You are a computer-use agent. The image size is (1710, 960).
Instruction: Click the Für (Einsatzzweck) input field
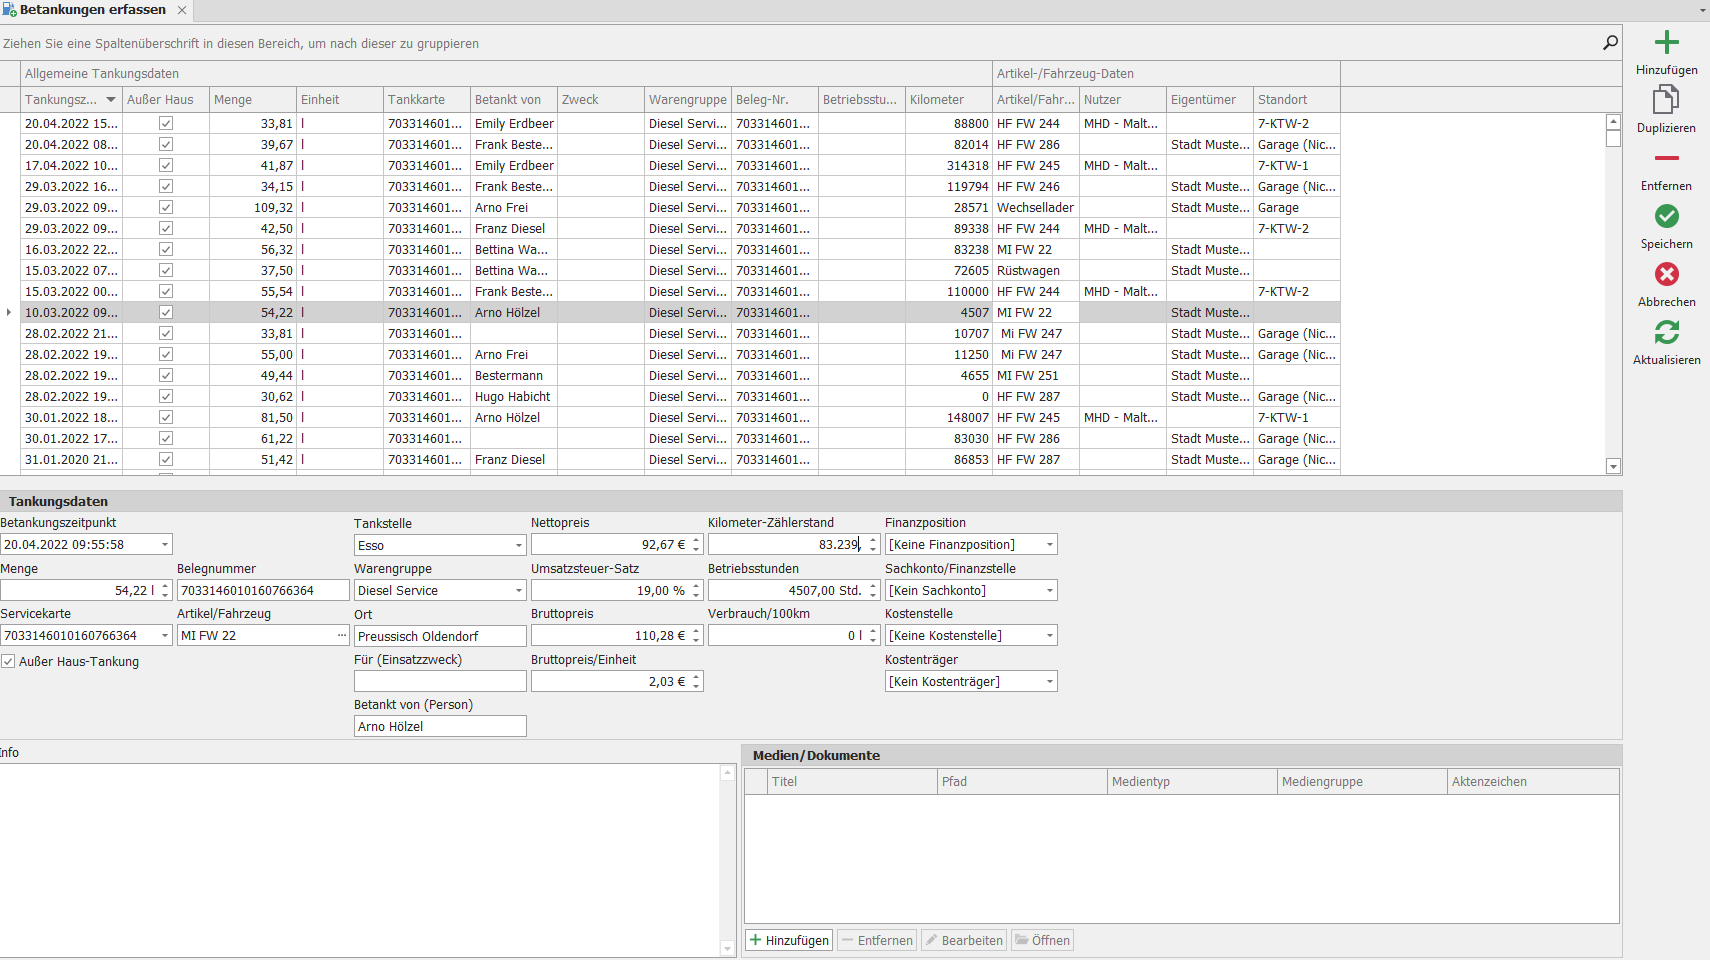tap(440, 682)
